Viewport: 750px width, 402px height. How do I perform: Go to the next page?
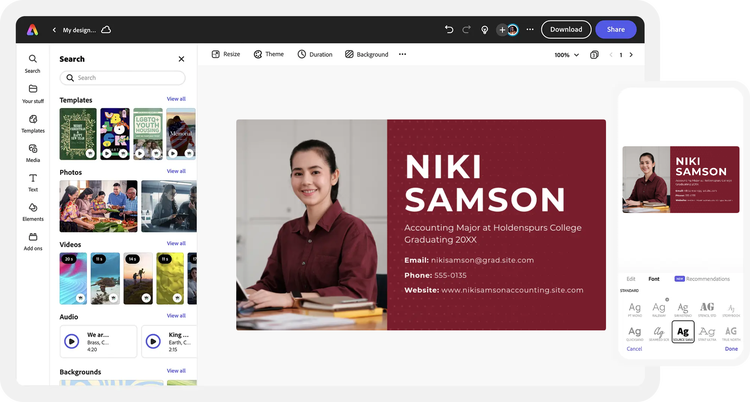(631, 55)
